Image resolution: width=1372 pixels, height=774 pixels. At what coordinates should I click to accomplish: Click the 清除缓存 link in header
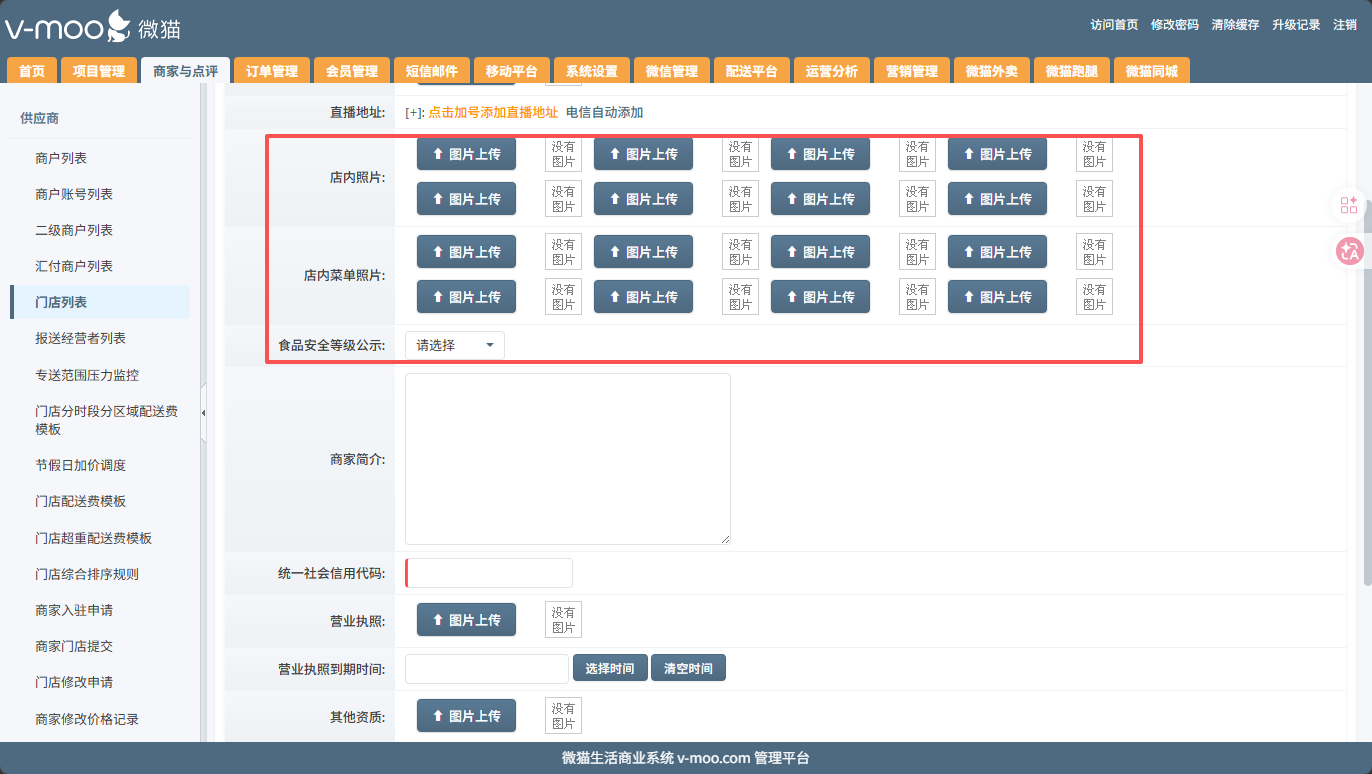pyautogui.click(x=1235, y=25)
